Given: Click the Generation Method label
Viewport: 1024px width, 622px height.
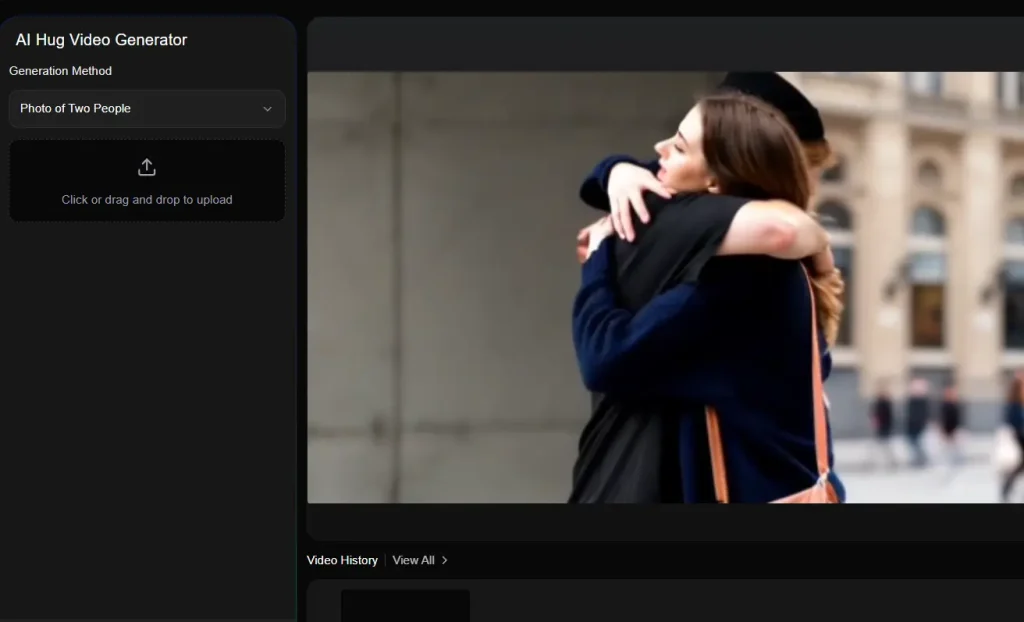Looking at the screenshot, I should pyautogui.click(x=60, y=71).
